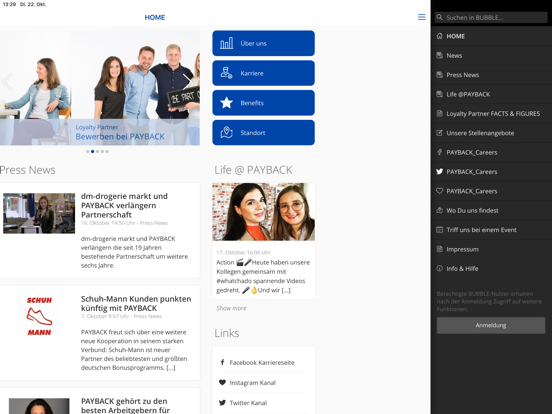Click the Twitter bird icon for PAYBACK_Careers
This screenshot has width=552, height=414.
click(x=439, y=171)
